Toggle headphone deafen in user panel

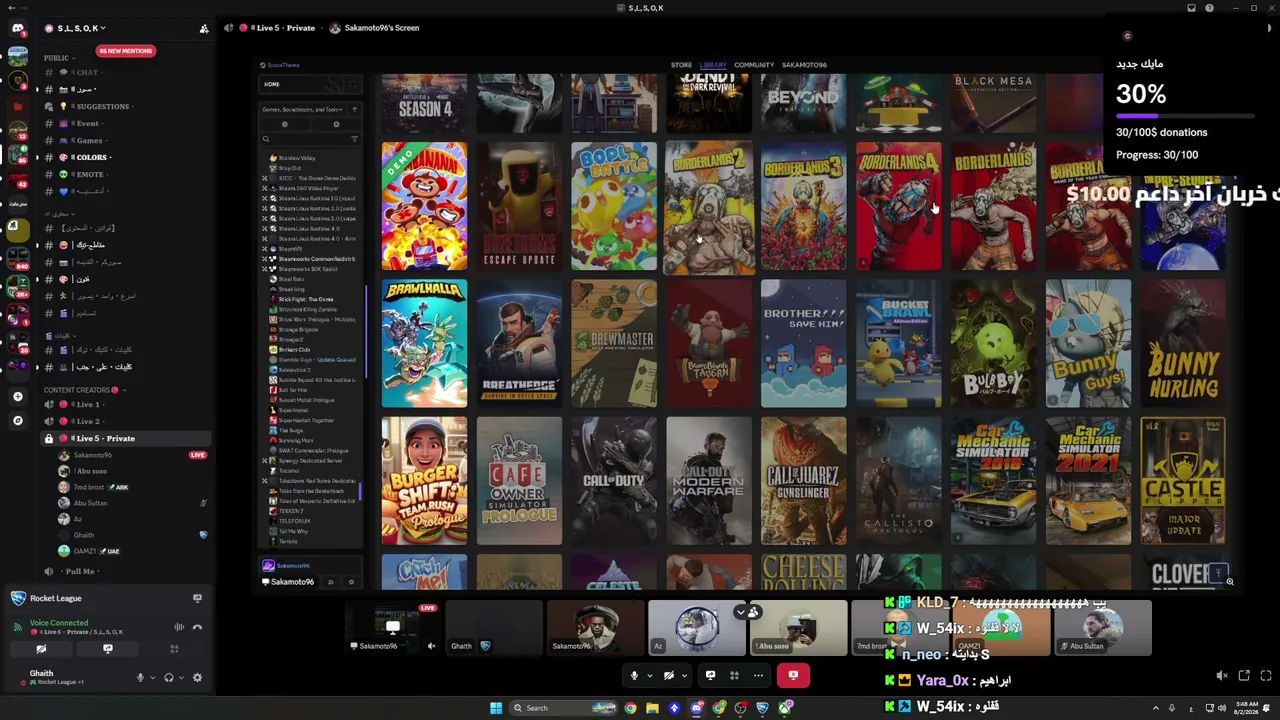168,677
